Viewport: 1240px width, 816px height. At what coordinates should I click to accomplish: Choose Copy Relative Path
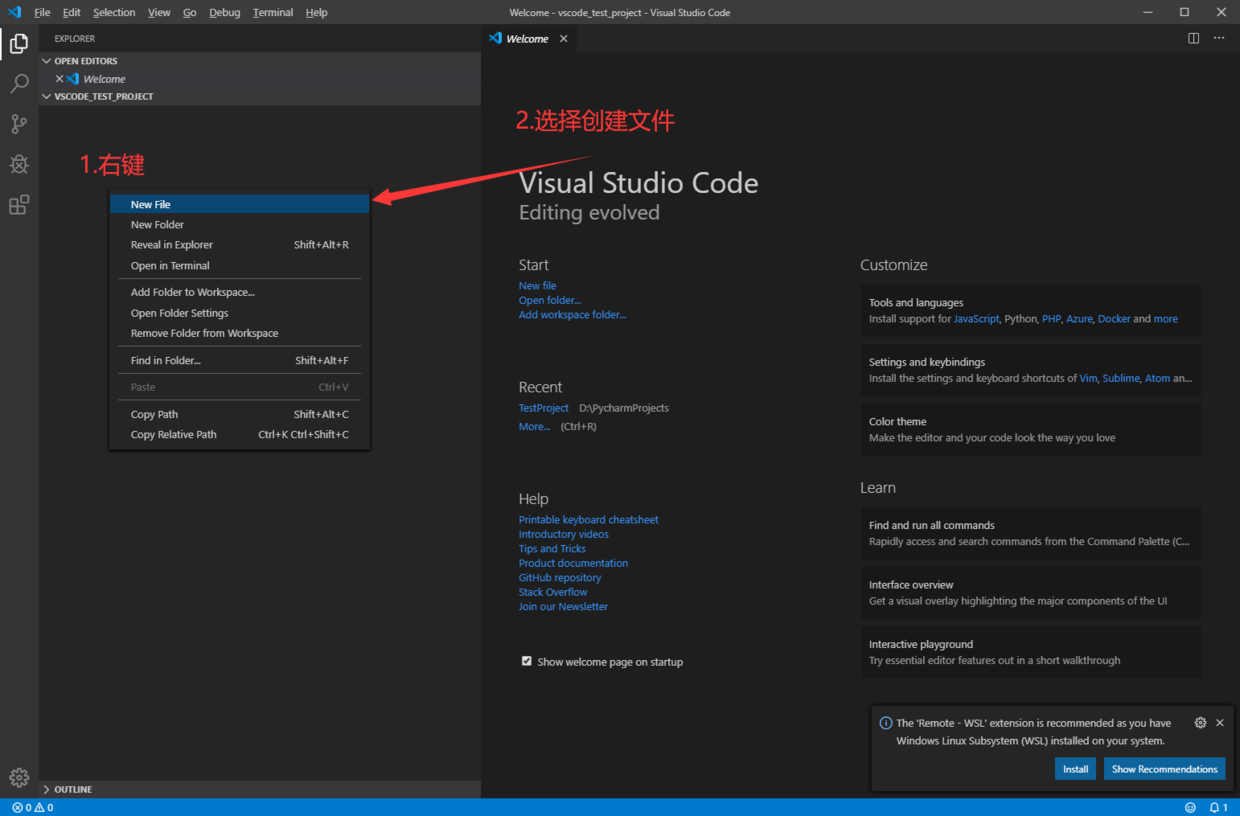pyautogui.click(x=239, y=435)
